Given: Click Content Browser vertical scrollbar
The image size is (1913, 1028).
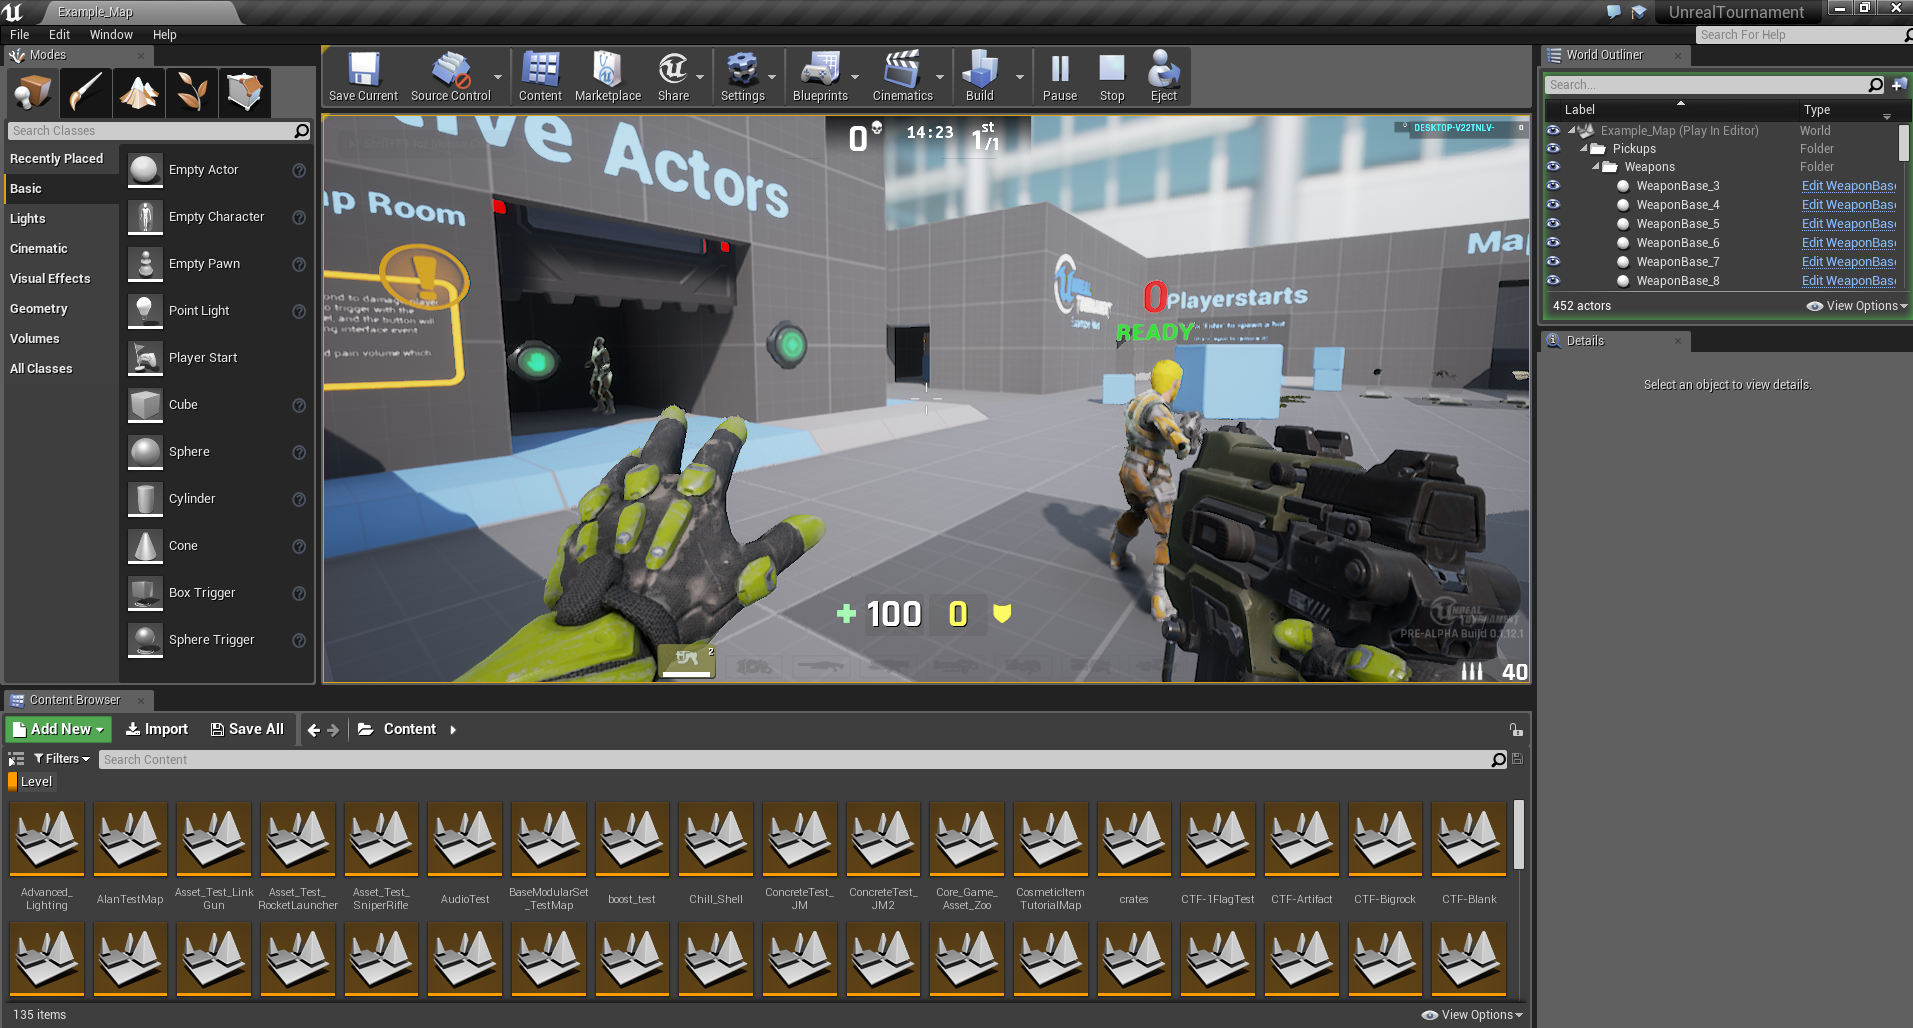Looking at the screenshot, I should click(1519, 834).
